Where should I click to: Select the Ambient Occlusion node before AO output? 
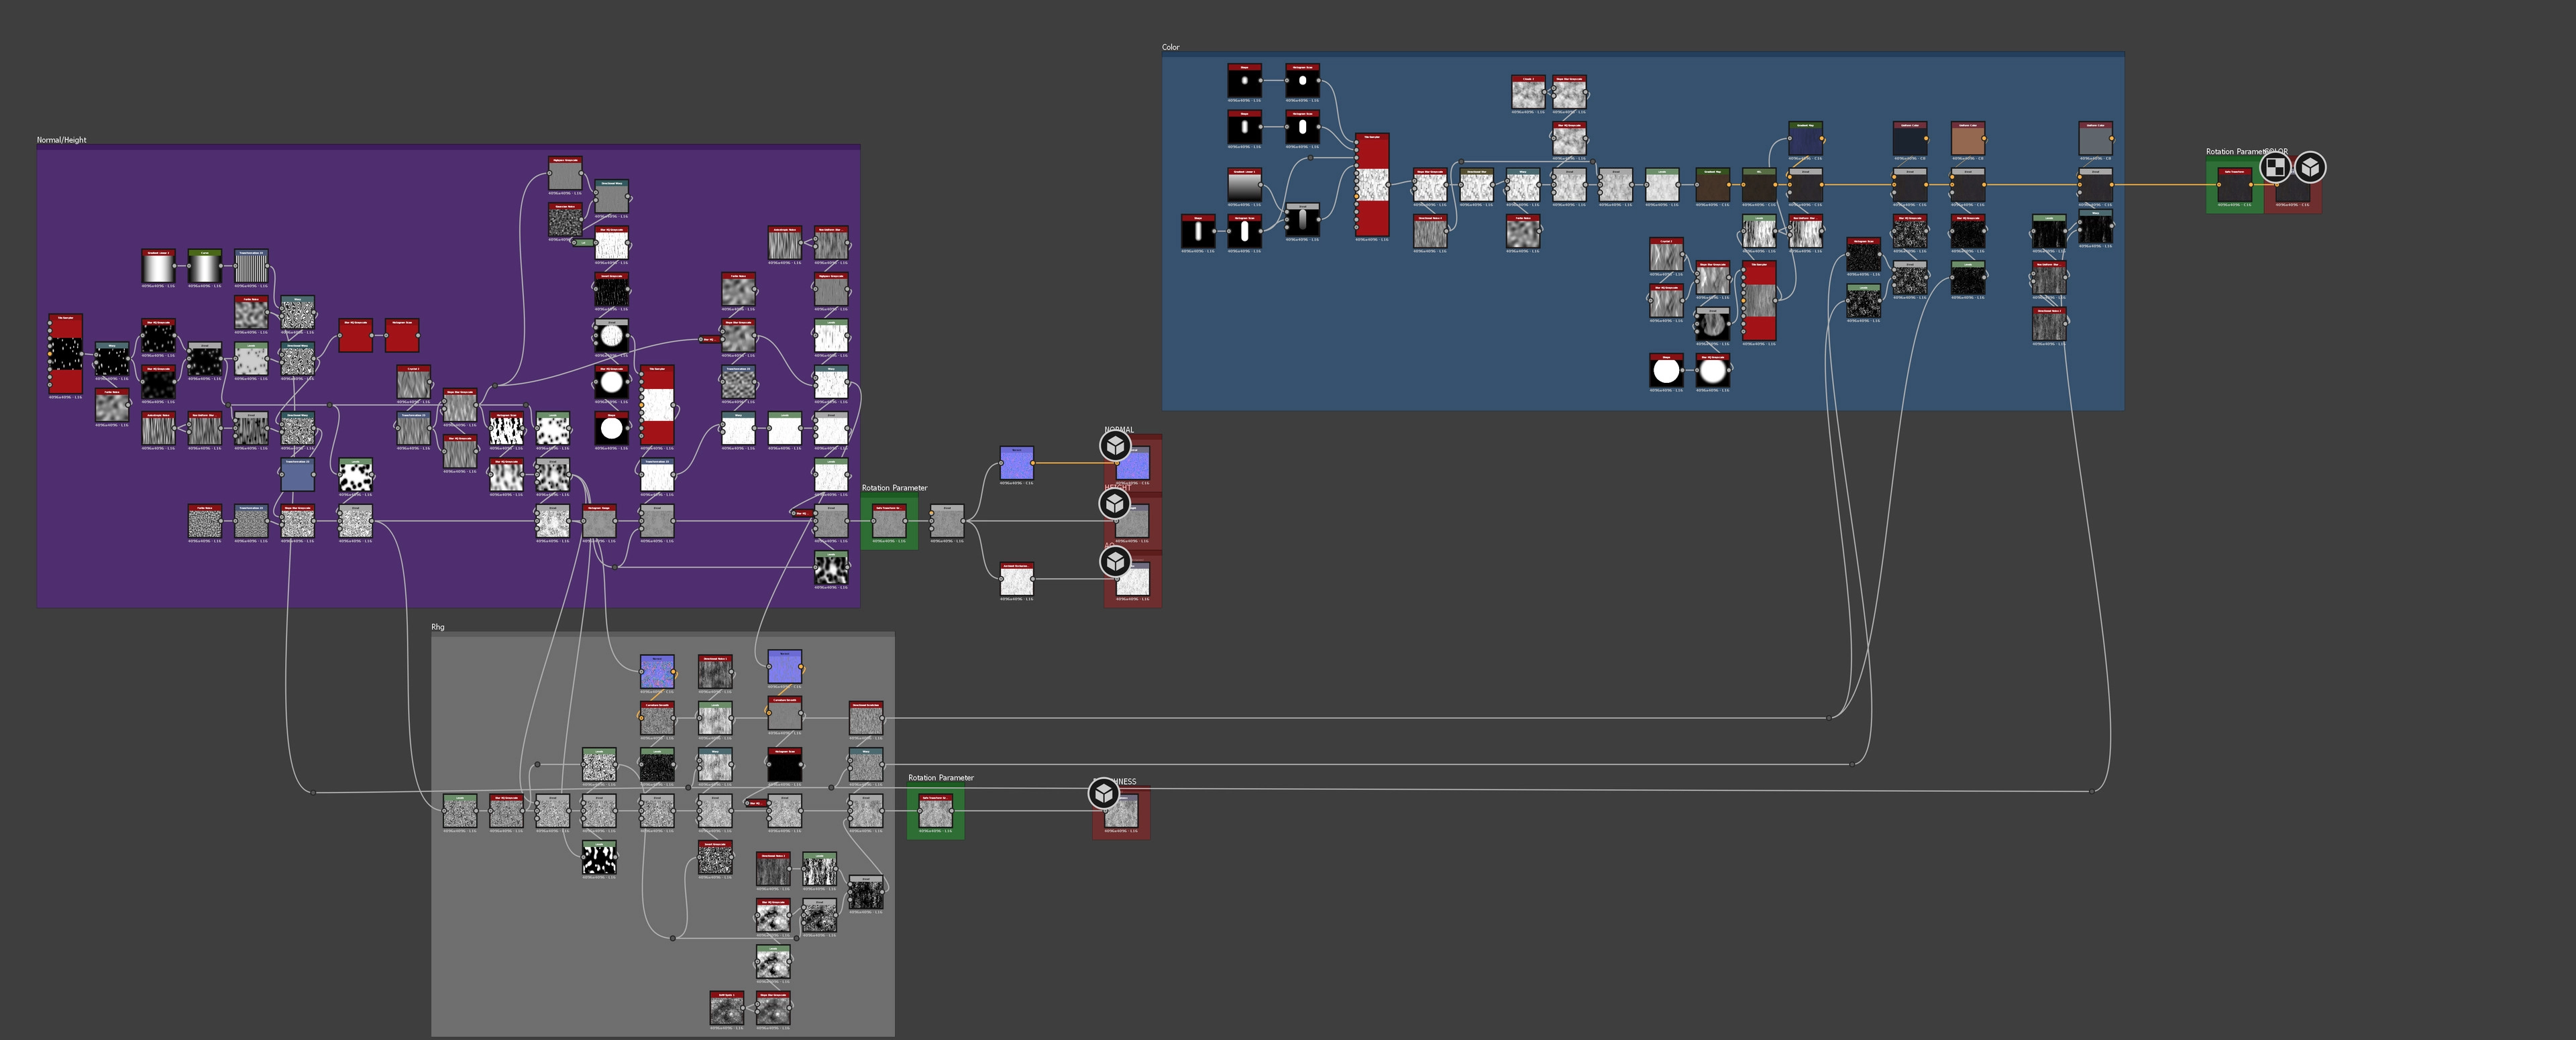point(1016,581)
